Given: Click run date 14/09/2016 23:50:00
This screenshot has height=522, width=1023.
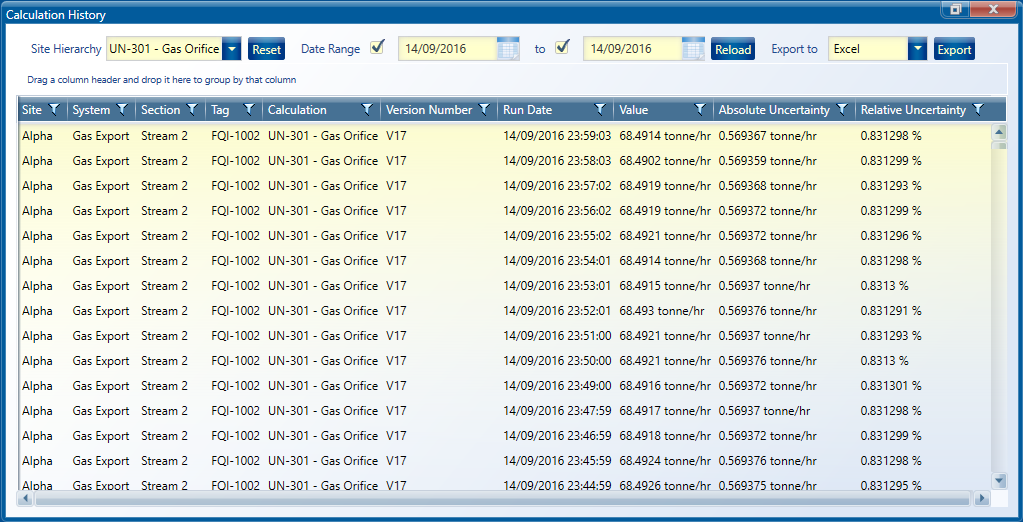Looking at the screenshot, I should pyautogui.click(x=557, y=360).
